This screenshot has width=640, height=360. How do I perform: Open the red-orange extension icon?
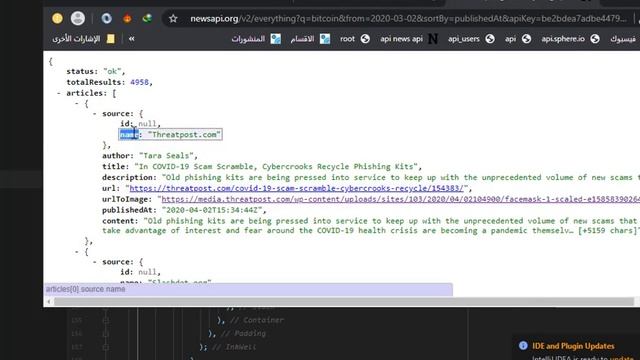coord(127,18)
